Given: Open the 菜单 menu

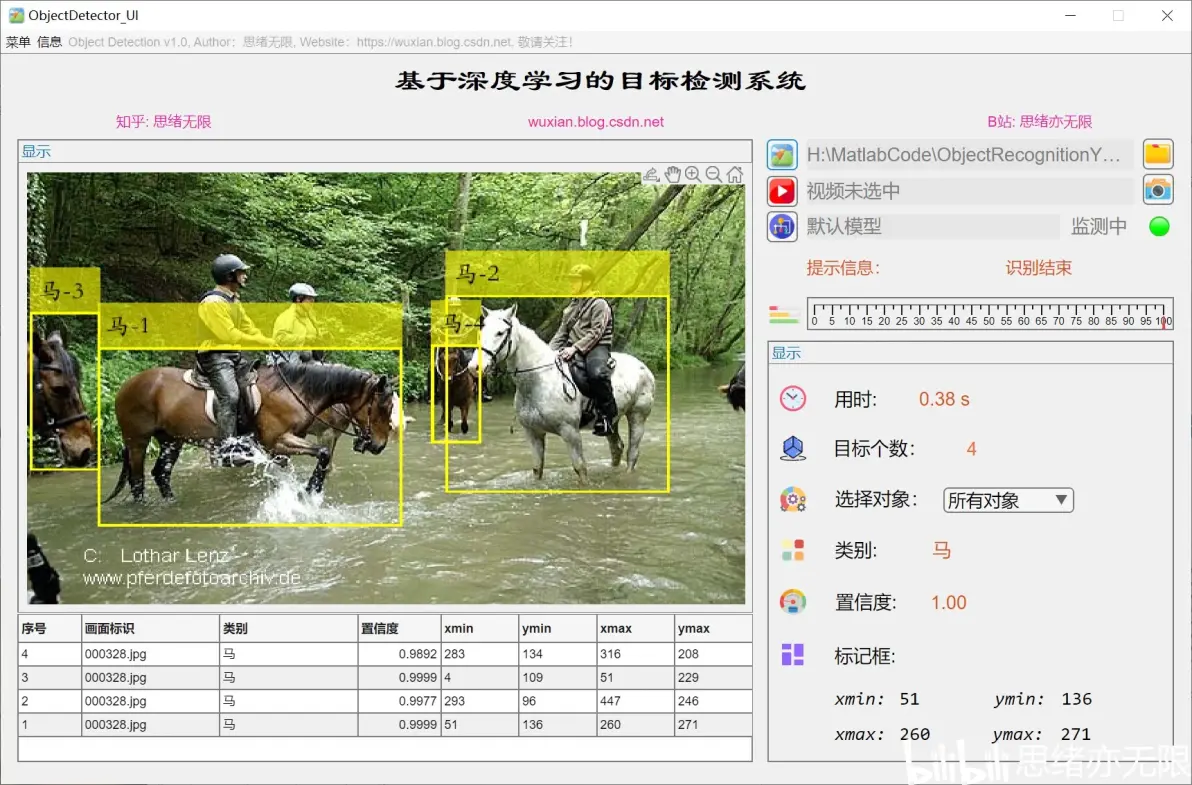Looking at the screenshot, I should [18, 42].
